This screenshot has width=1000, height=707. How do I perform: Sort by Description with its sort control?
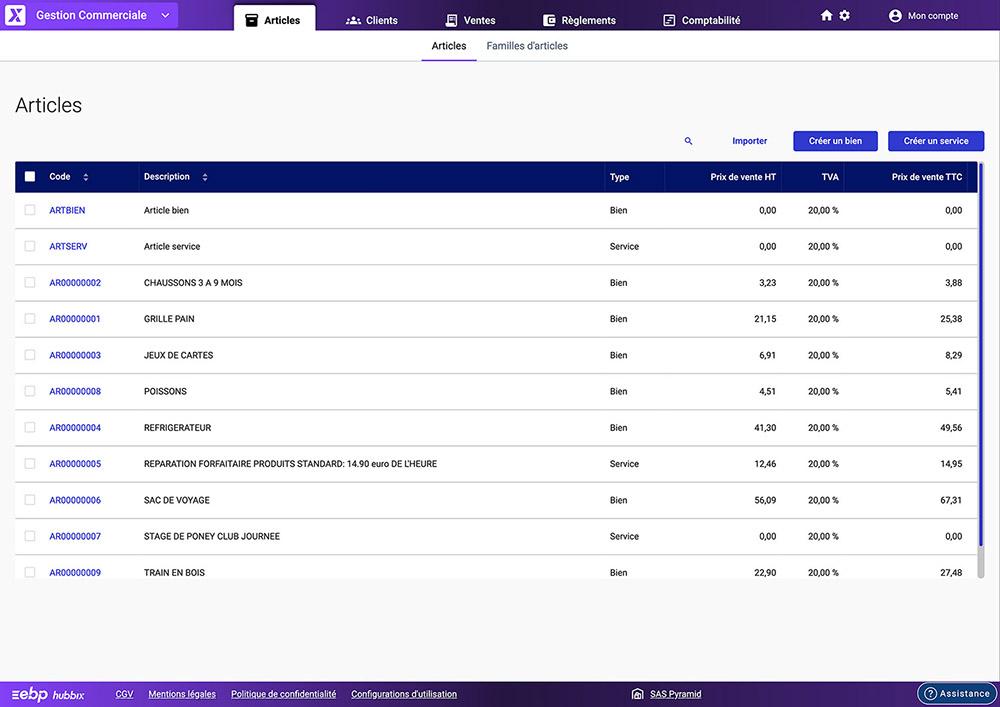click(204, 176)
